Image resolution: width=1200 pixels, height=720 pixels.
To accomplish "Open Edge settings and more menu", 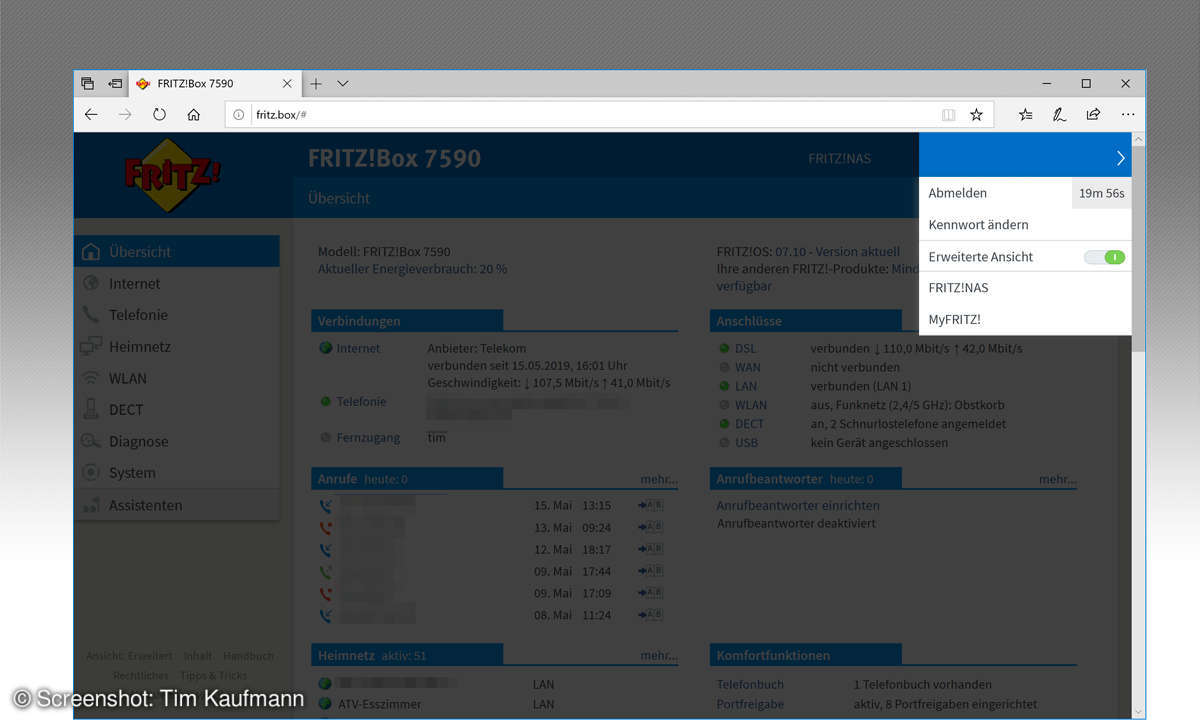I will point(1128,115).
